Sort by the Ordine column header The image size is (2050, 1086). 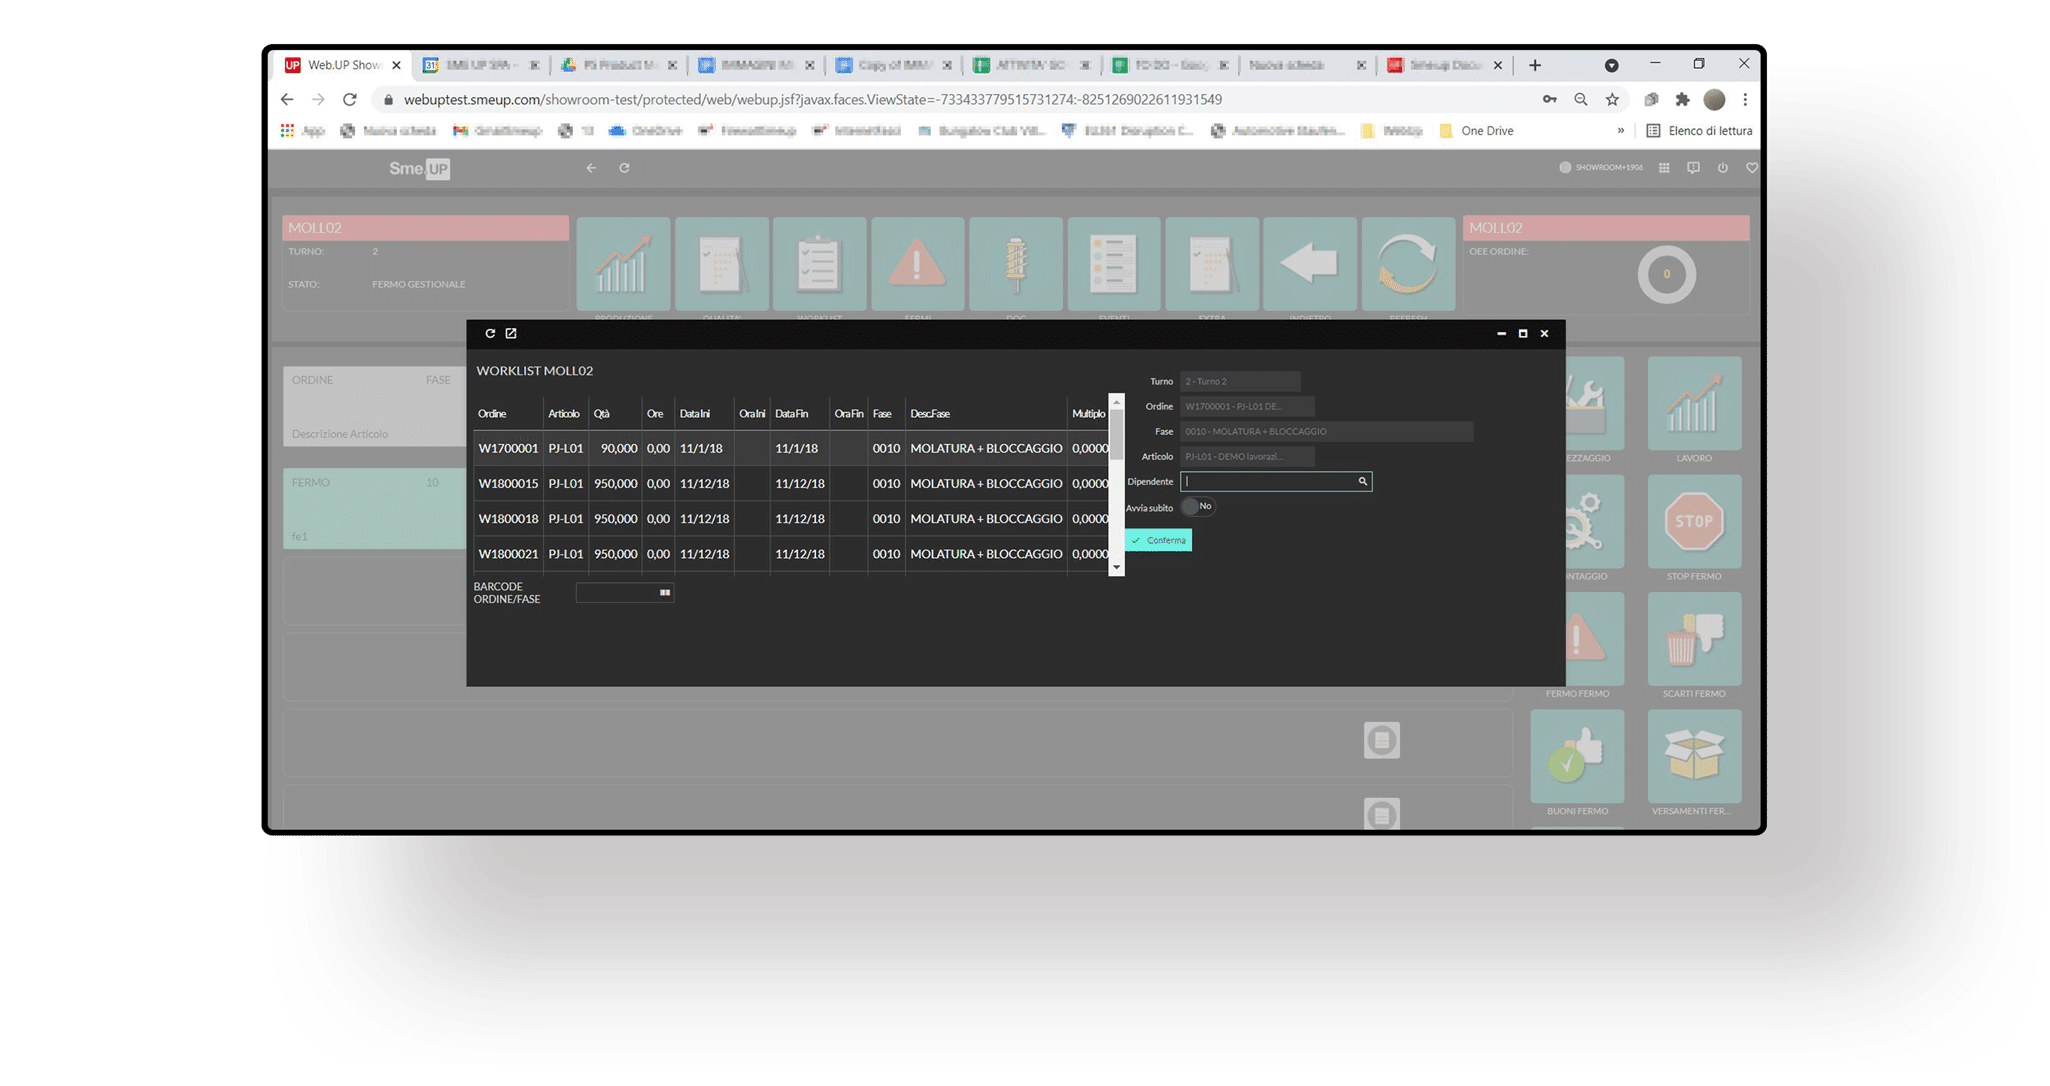[492, 414]
